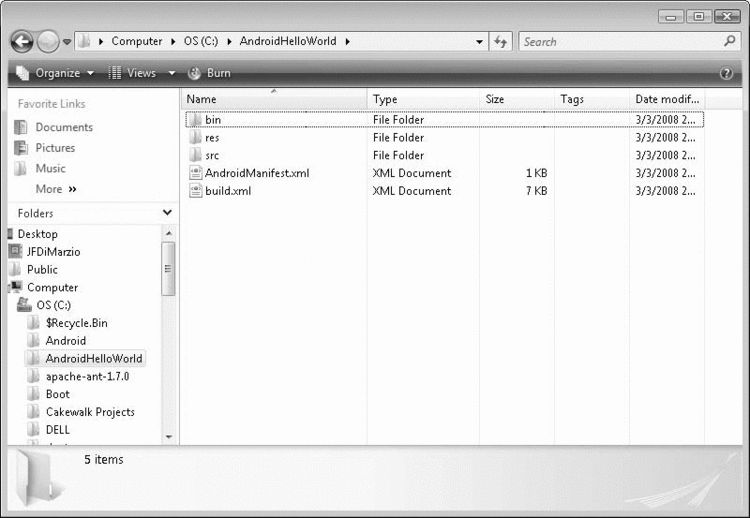This screenshot has width=750, height=518.
Task: Select OS (C:) in the address breadcrumb
Action: [x=201, y=41]
